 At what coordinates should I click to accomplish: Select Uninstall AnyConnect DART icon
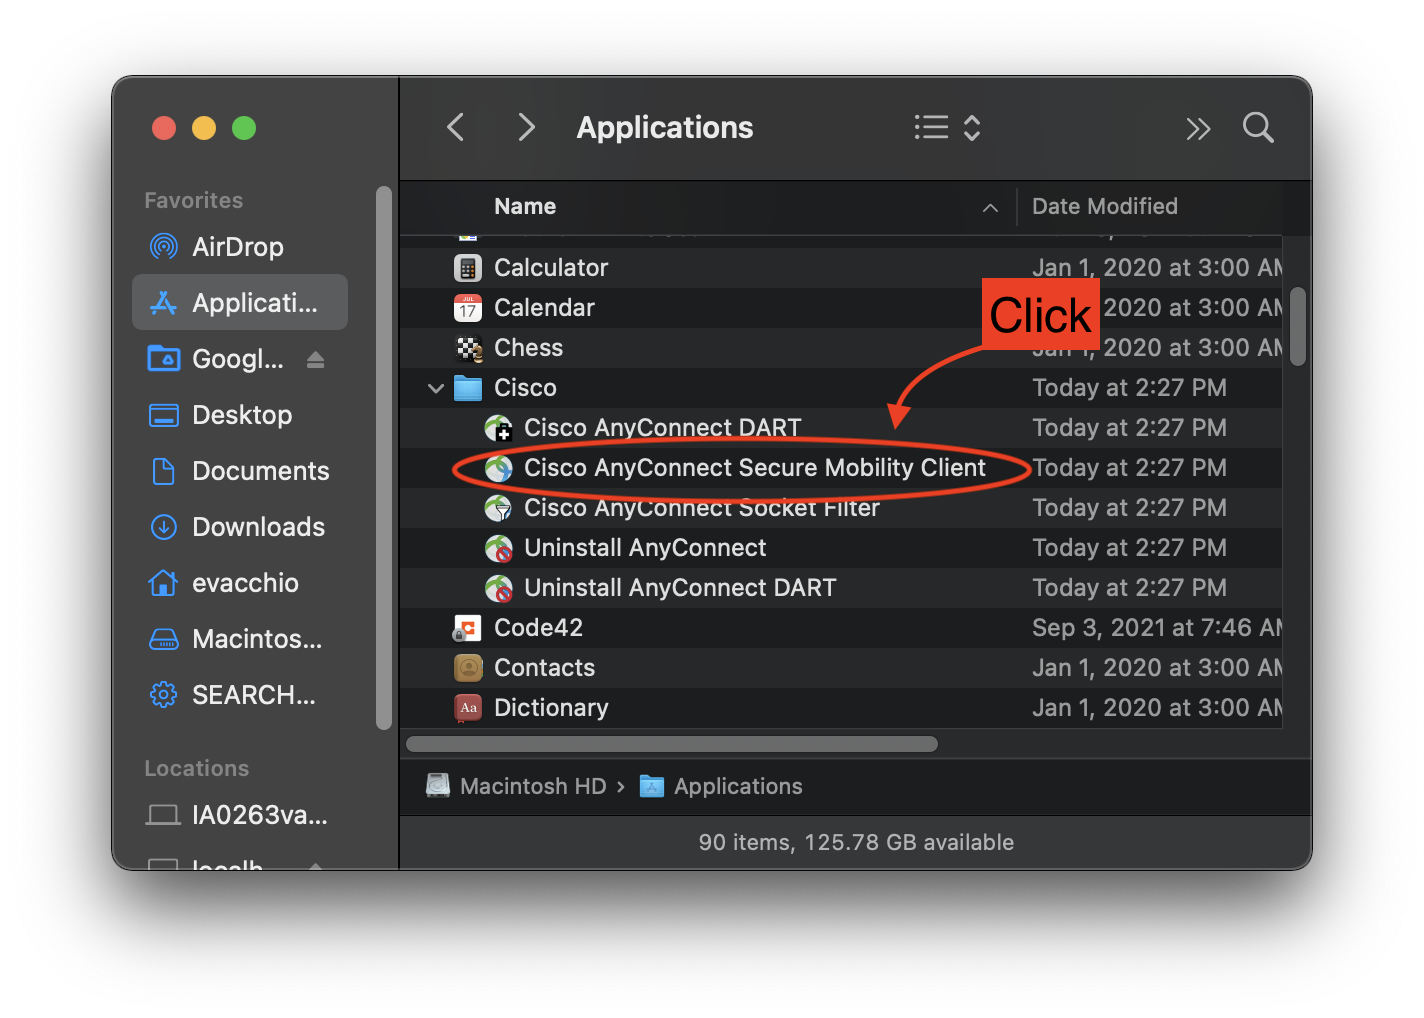point(498,588)
